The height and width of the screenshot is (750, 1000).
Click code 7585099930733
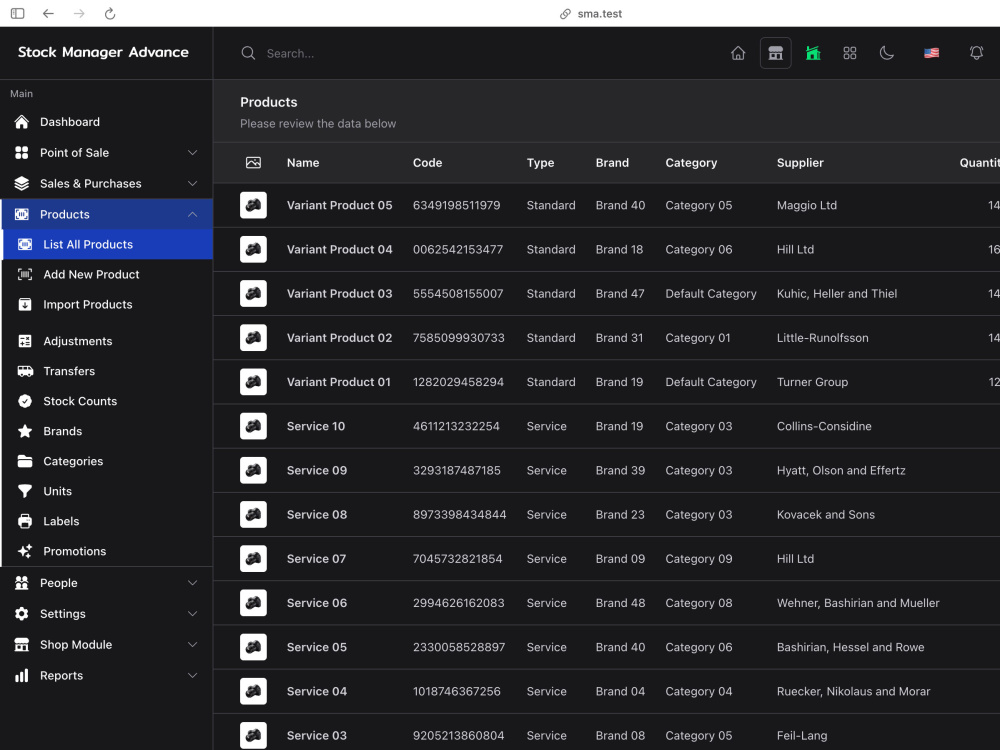tap(459, 338)
